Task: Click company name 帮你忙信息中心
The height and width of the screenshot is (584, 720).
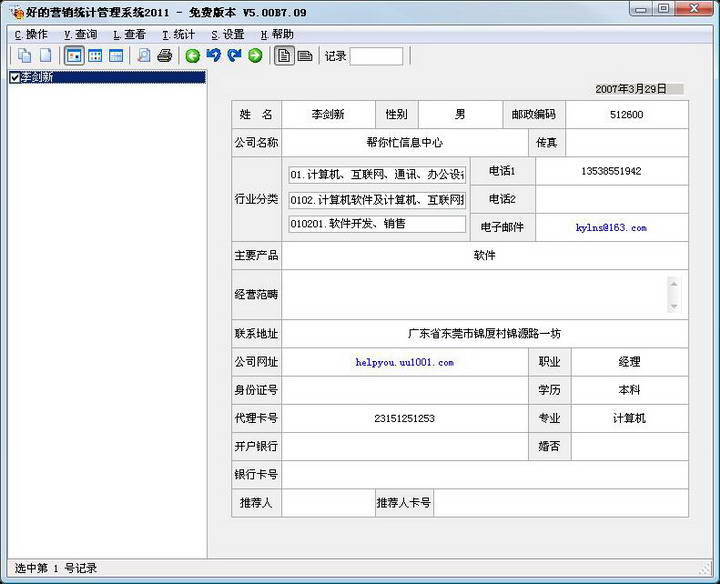Action: click(405, 142)
